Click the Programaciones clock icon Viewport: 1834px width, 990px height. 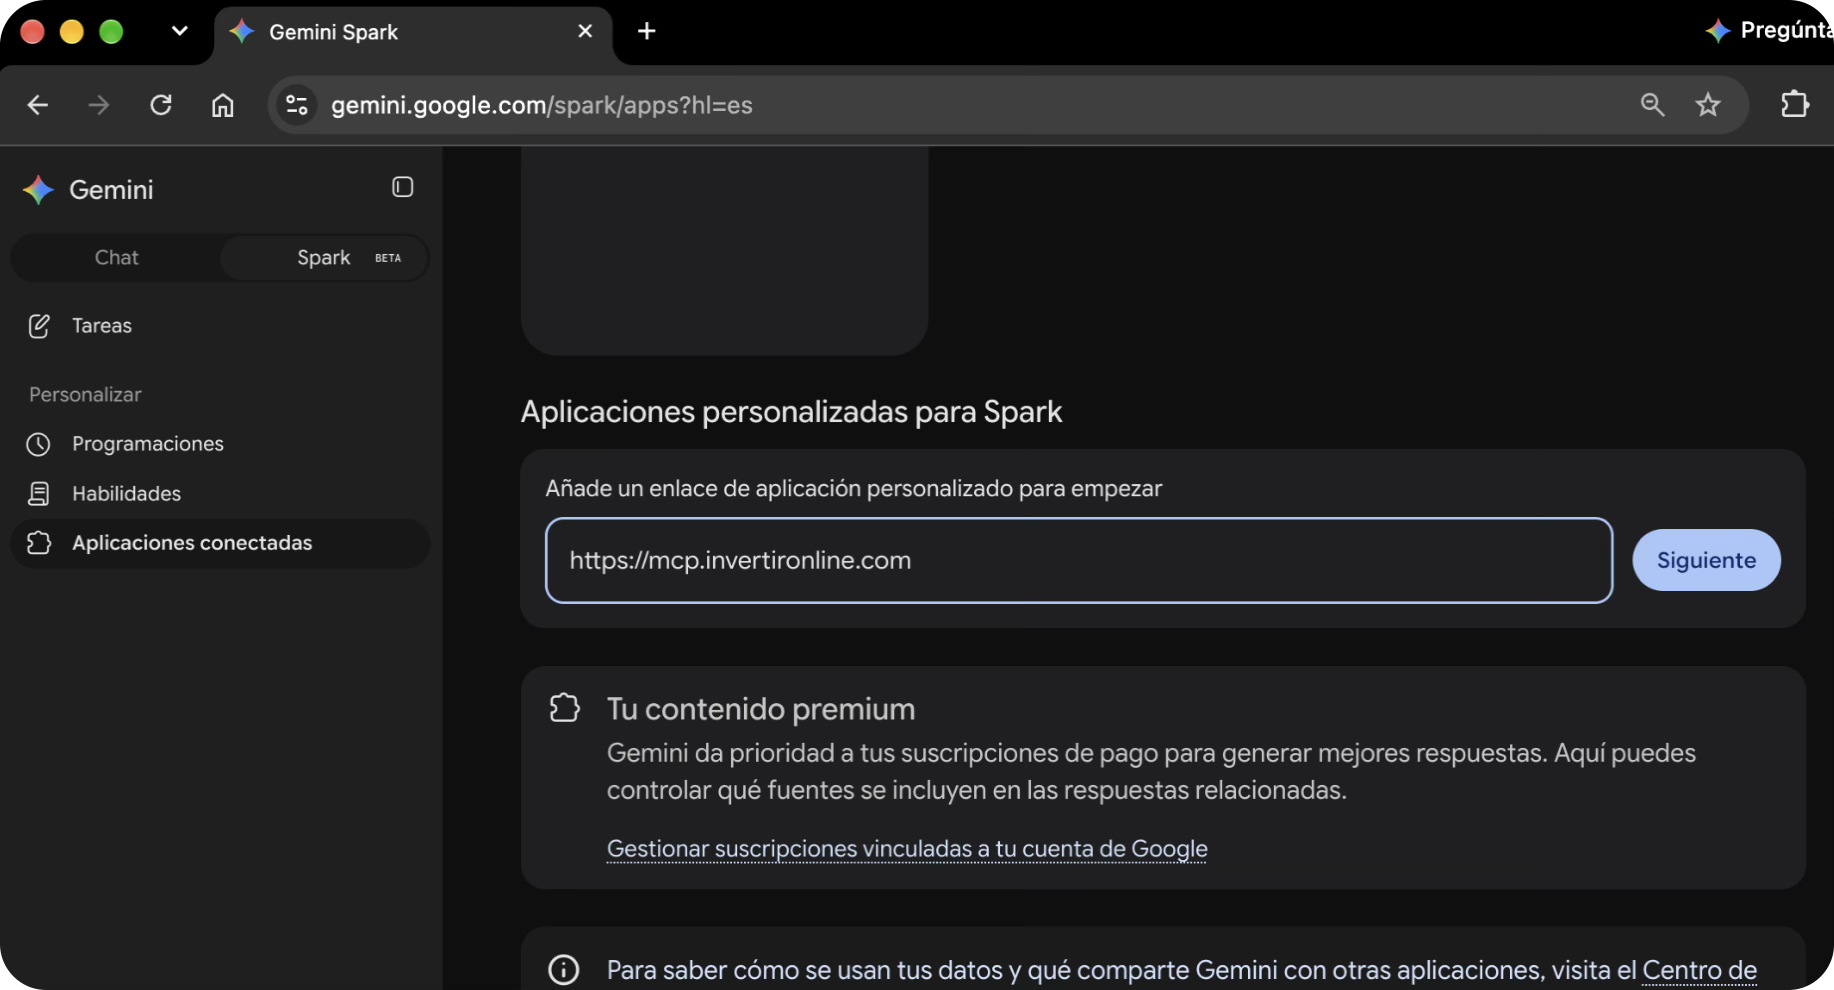click(x=38, y=444)
